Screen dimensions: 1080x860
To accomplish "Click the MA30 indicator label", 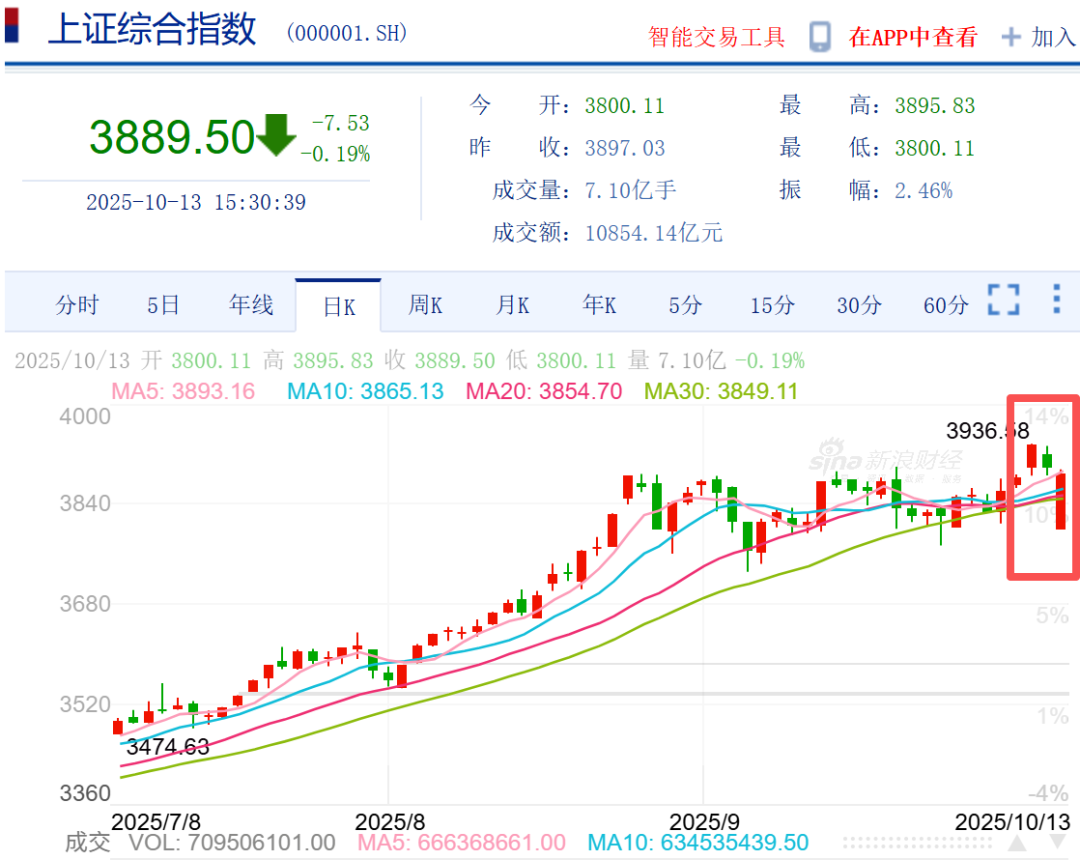I will (x=721, y=391).
